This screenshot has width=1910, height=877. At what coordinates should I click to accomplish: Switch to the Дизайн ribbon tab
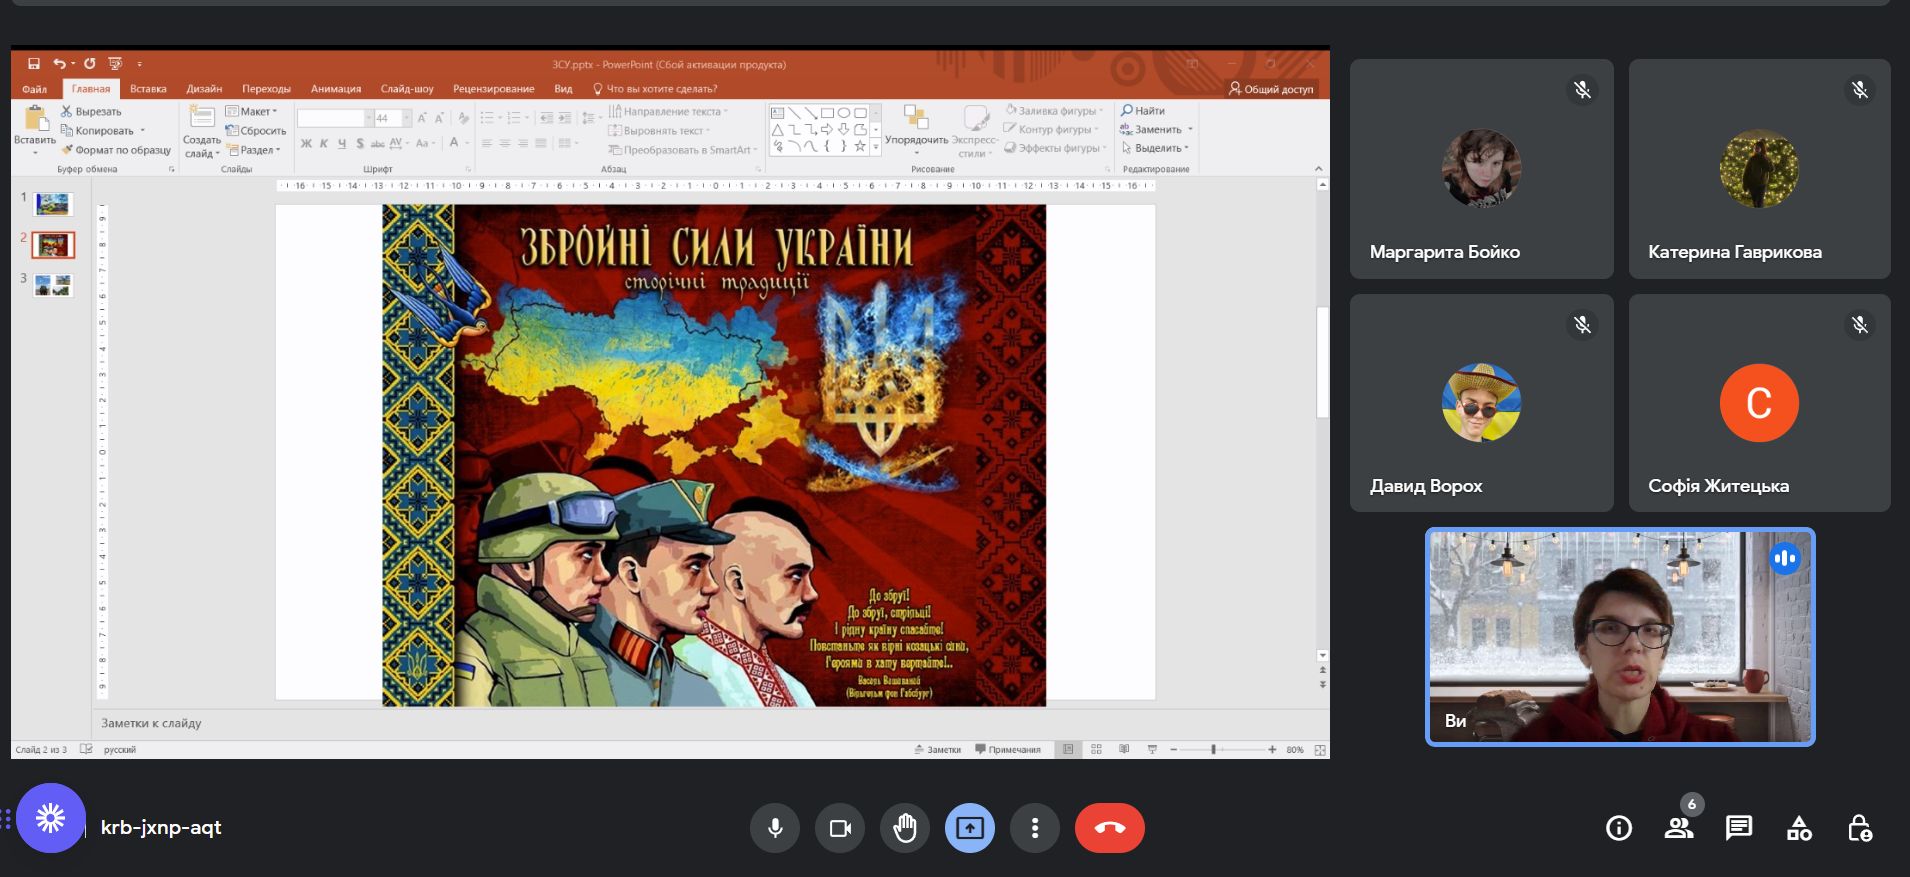point(204,89)
